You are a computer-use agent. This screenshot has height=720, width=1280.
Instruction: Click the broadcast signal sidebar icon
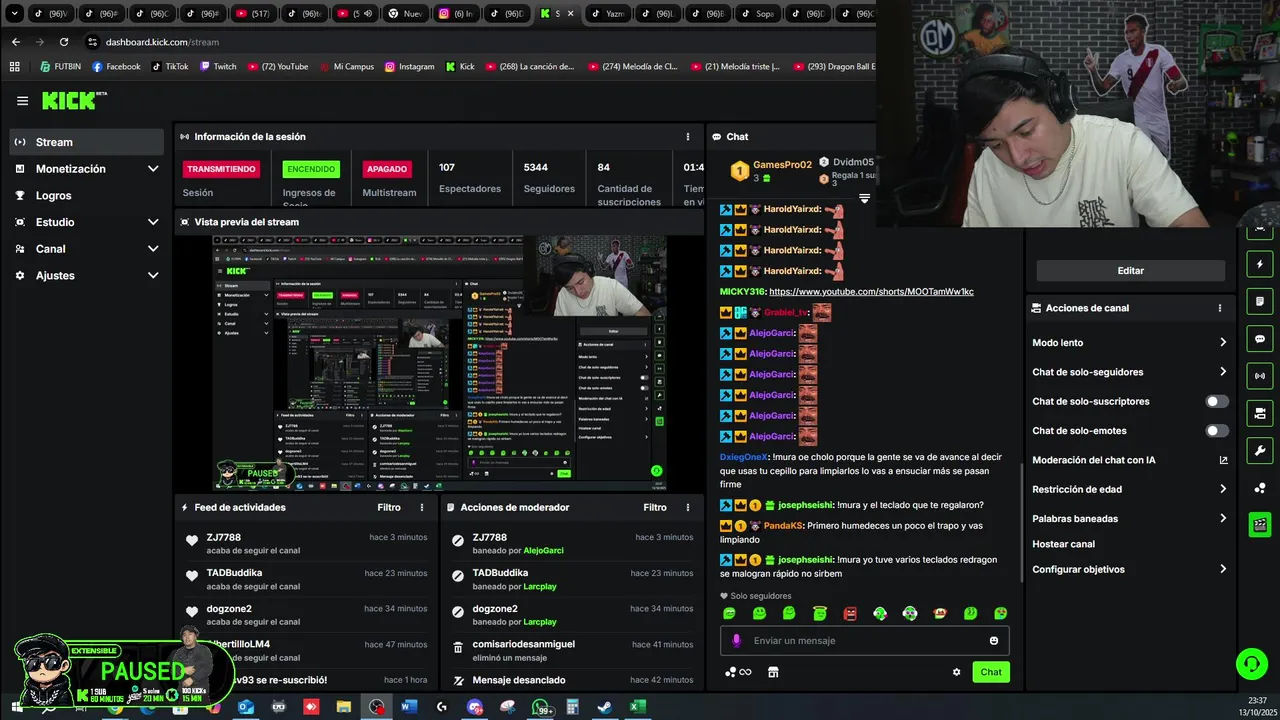pyautogui.click(x=1260, y=376)
